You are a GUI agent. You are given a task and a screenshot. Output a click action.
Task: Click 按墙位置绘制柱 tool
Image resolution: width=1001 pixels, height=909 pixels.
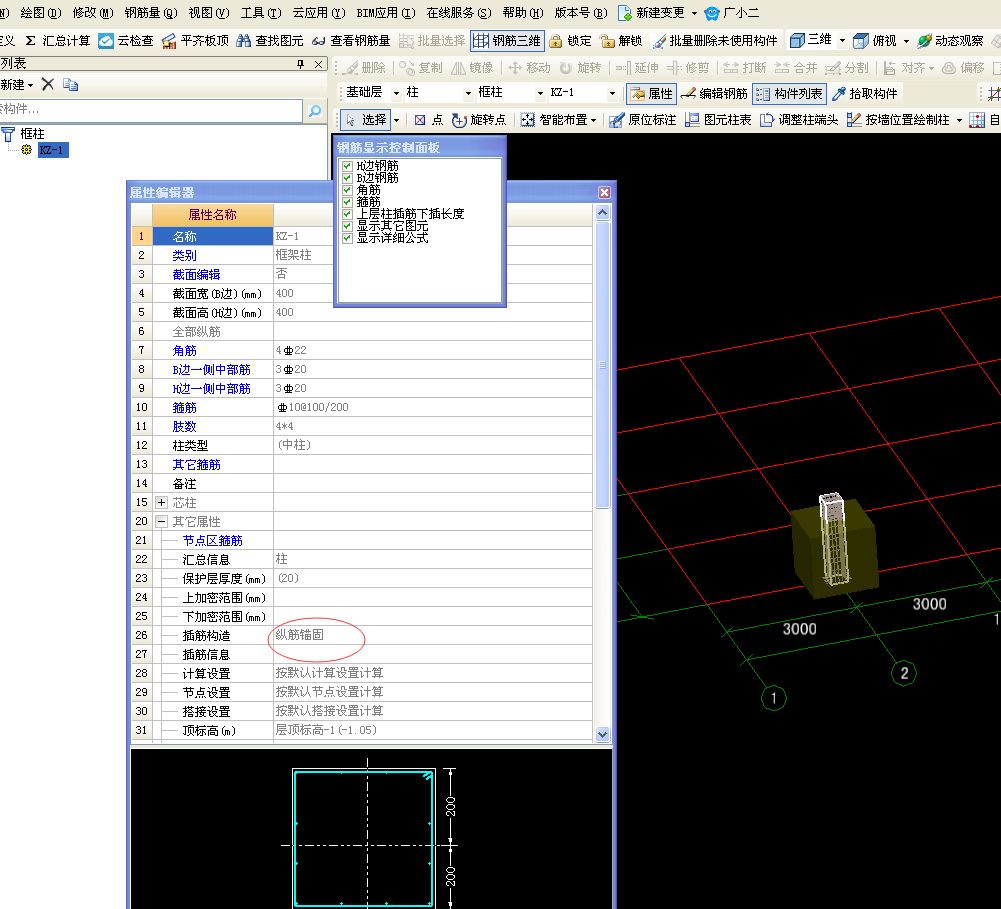(898, 120)
